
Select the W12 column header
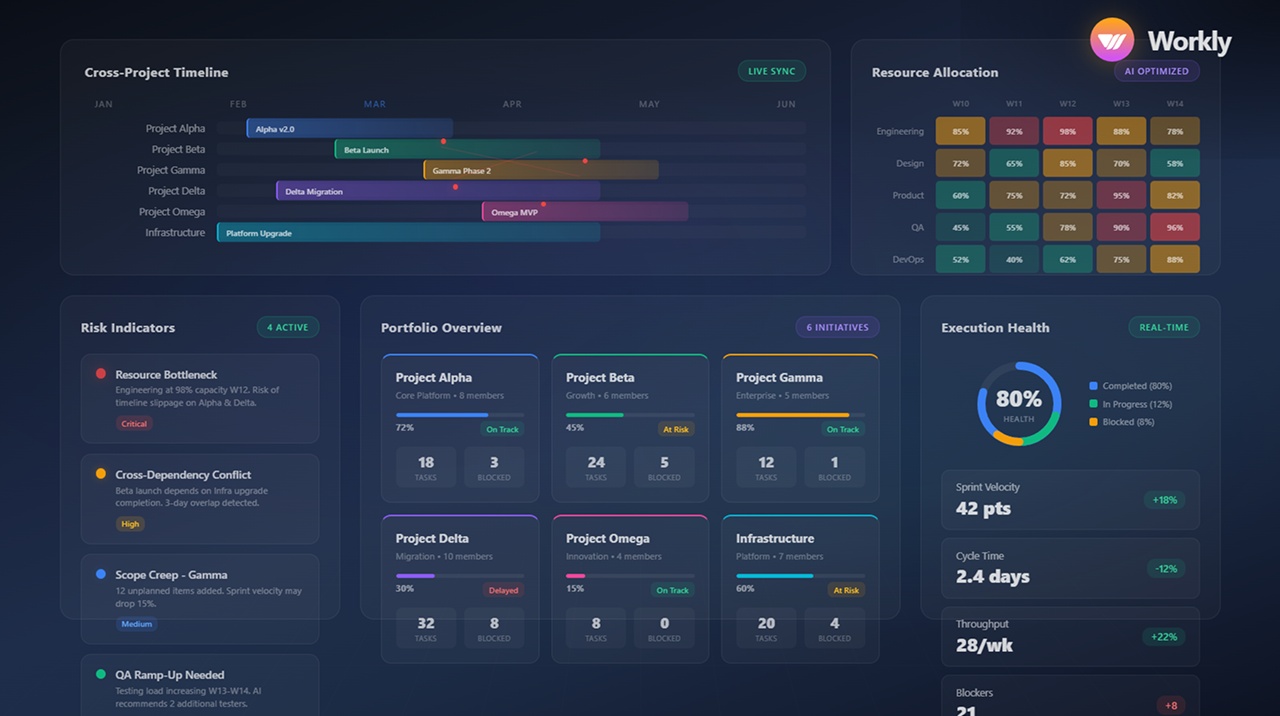tap(1067, 104)
